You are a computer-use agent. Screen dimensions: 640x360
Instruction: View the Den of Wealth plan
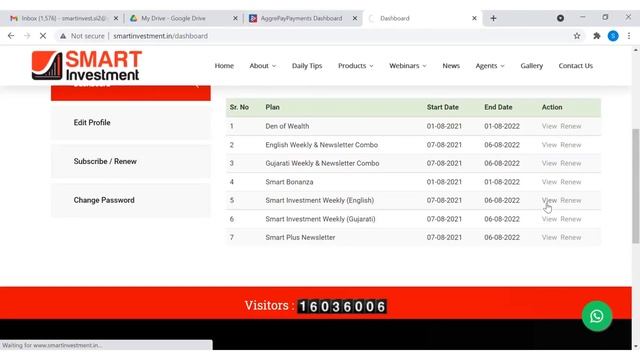(549, 126)
